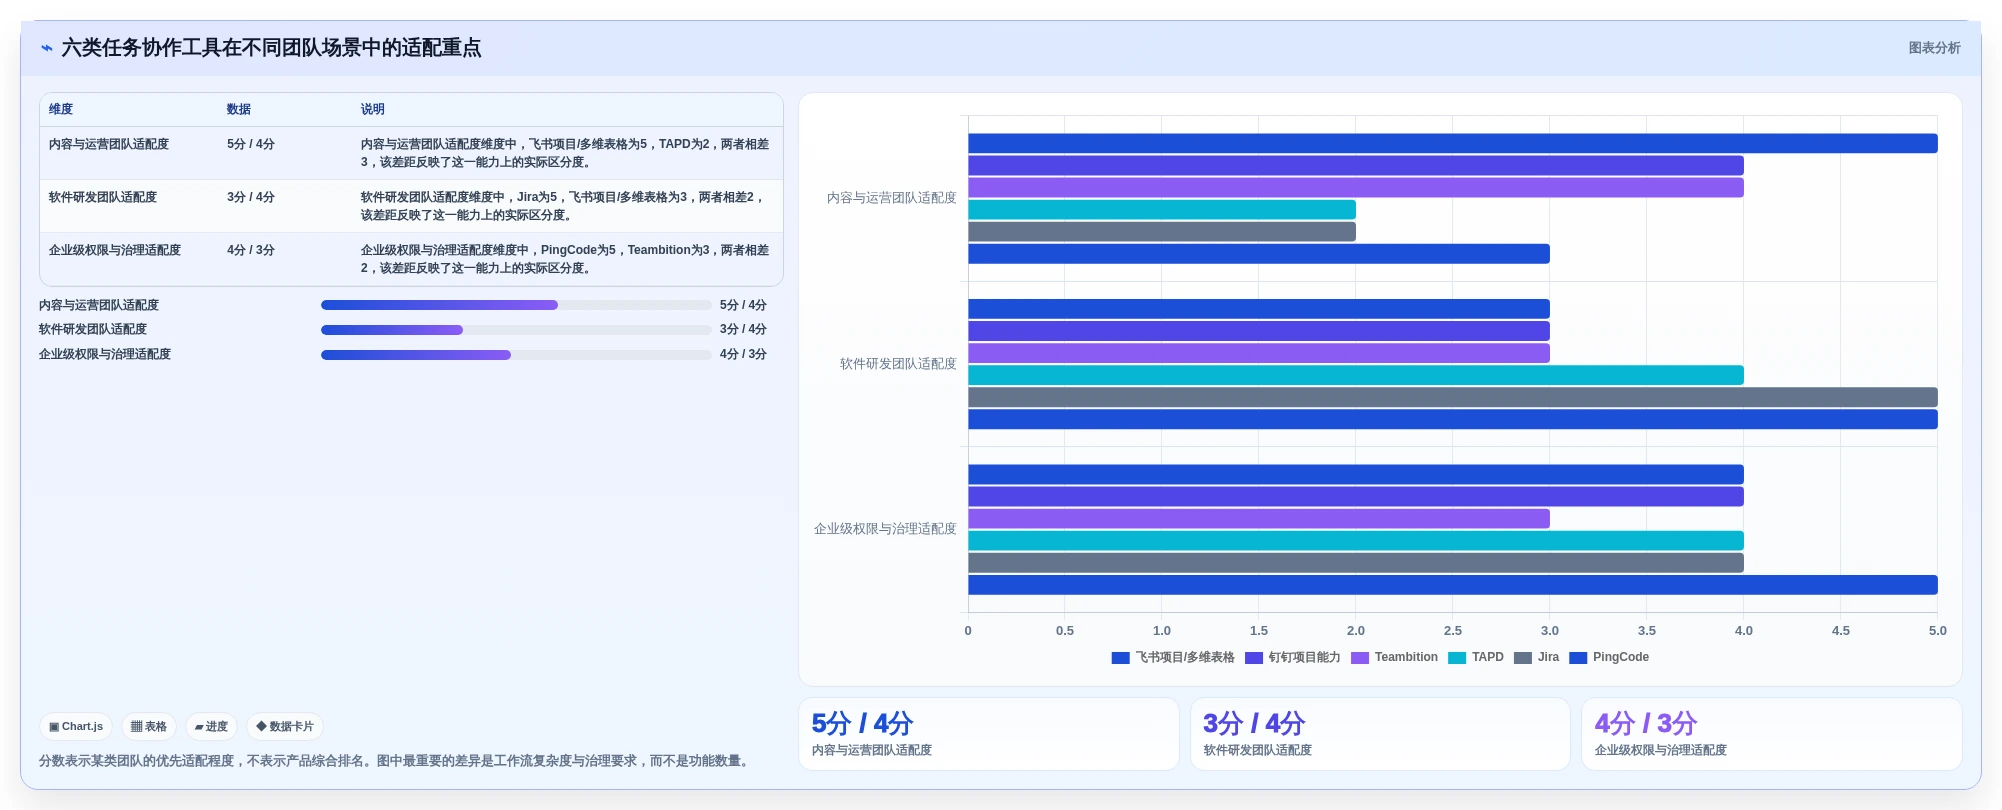Click the 说明 table column header
Viewport: 2002px width, 810px height.
click(x=373, y=109)
